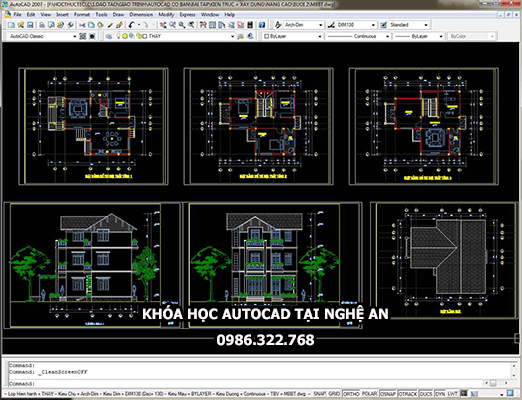This screenshot has width=522, height=400.
Task: Open the status bar tray menu arrow
Action: coord(502,395)
